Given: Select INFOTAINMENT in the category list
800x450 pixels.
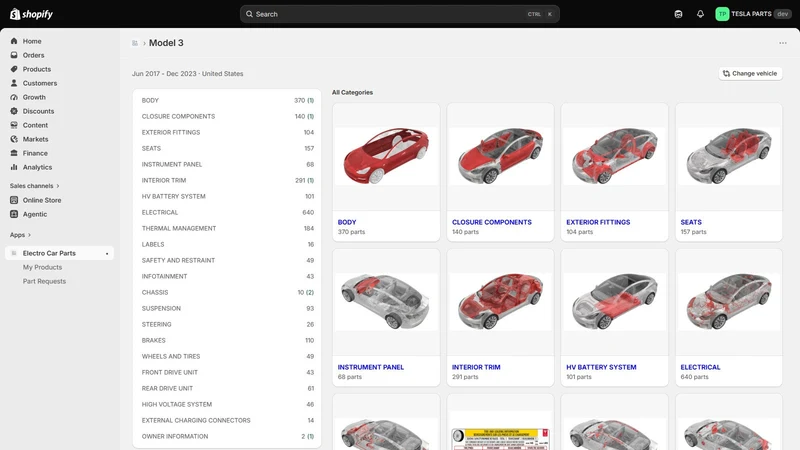Looking at the screenshot, I should pos(228,276).
